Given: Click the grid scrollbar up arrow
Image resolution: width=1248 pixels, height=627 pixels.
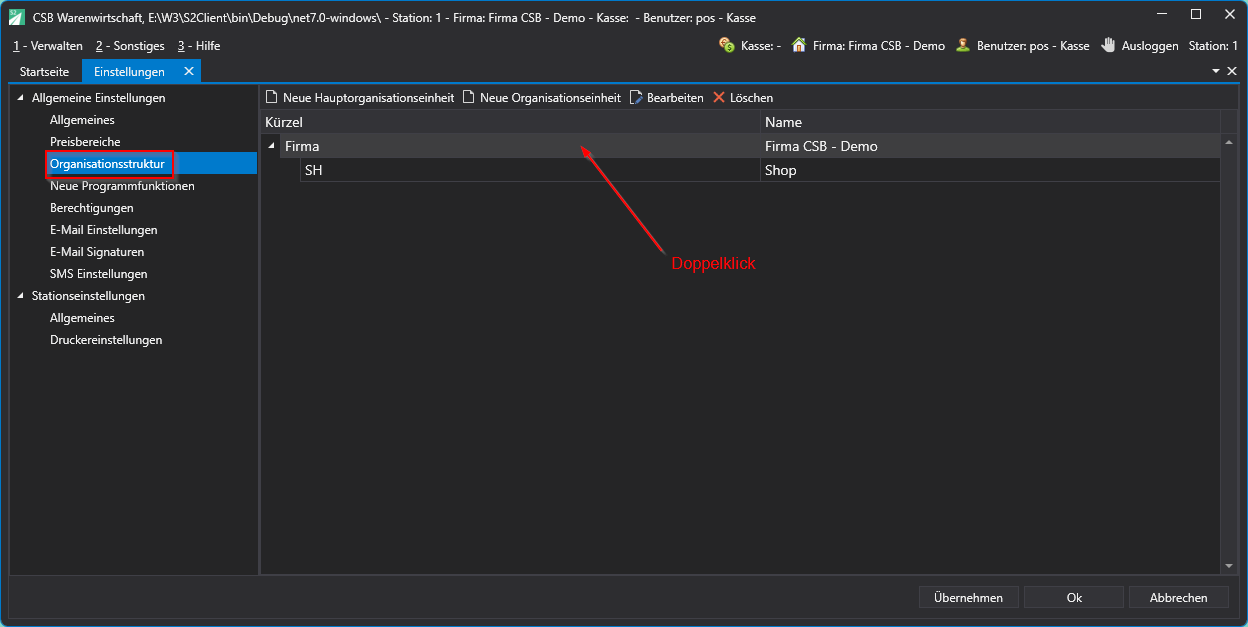Looking at the screenshot, I should [1229, 141].
